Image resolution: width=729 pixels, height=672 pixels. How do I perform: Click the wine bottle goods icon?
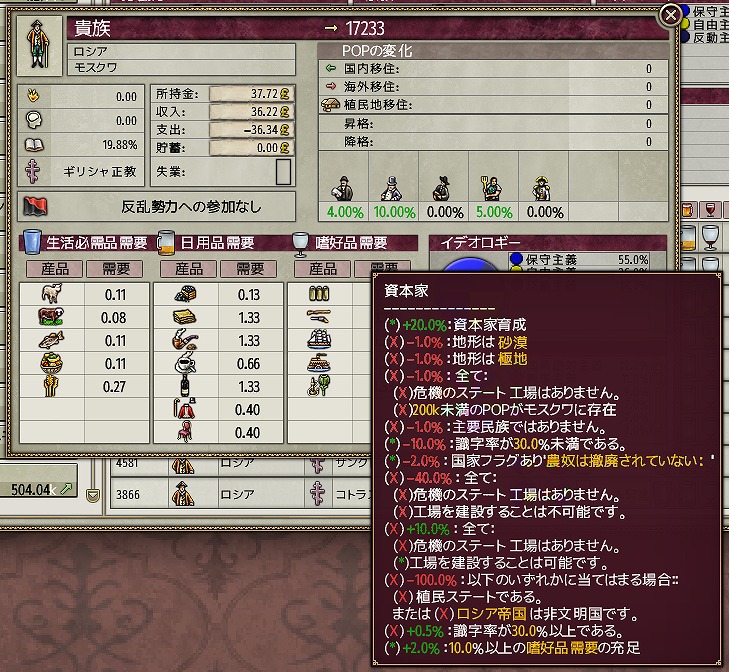(185, 386)
